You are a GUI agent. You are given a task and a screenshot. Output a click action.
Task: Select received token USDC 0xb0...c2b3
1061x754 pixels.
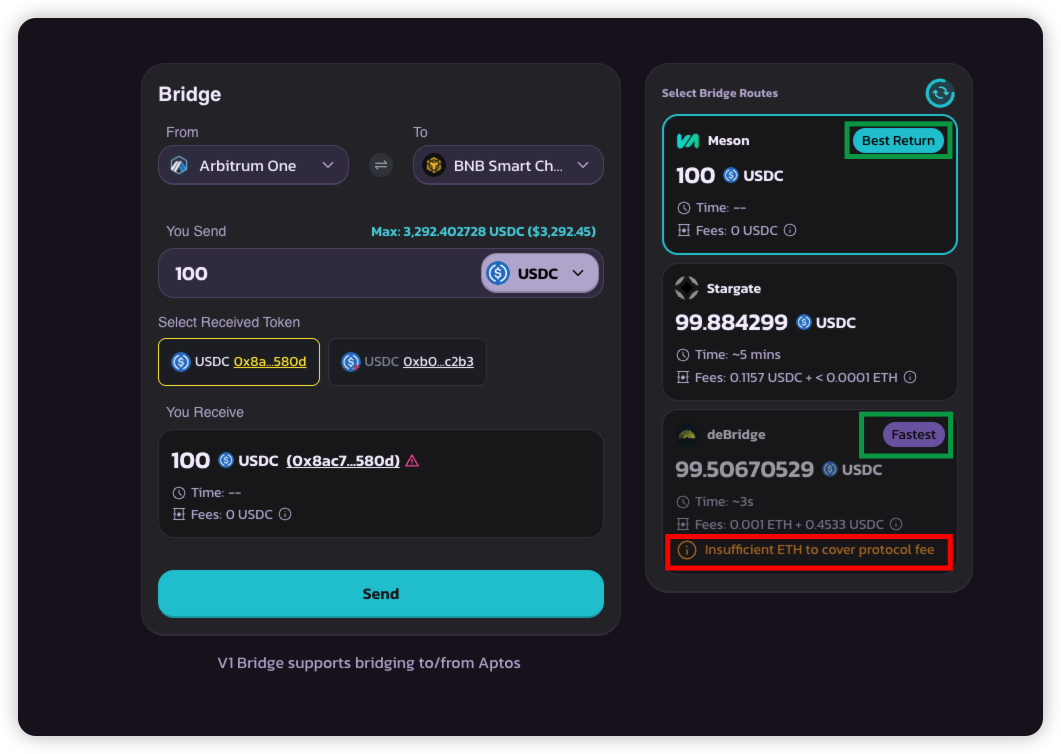click(407, 362)
